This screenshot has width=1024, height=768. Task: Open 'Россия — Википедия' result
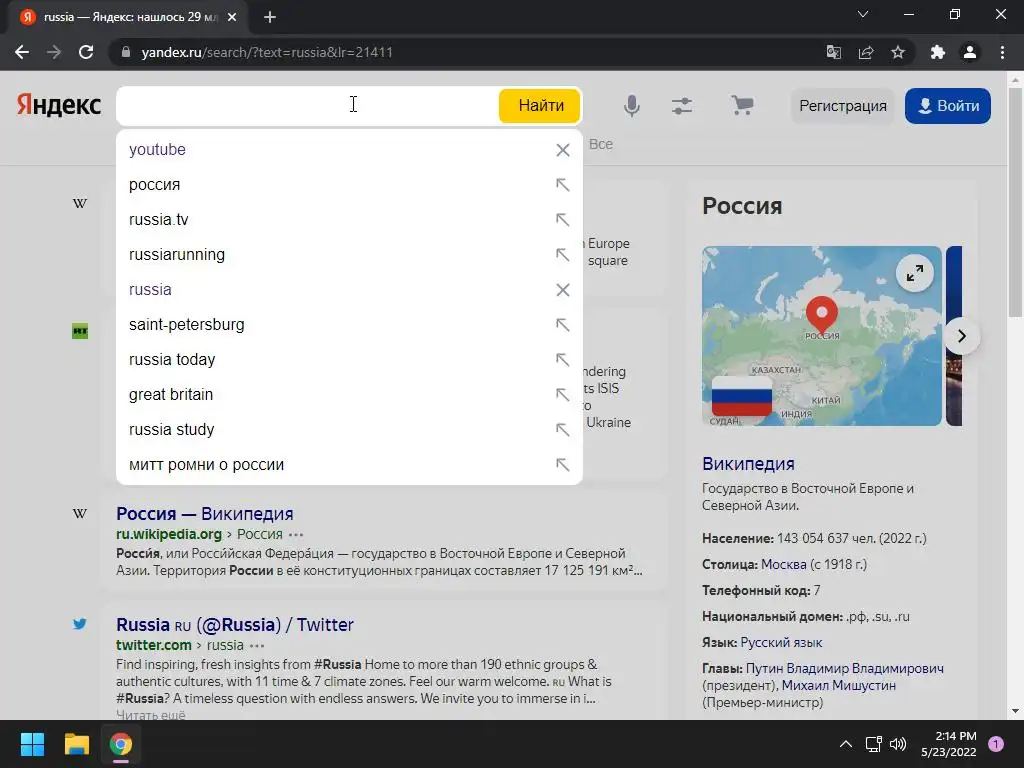(204, 513)
